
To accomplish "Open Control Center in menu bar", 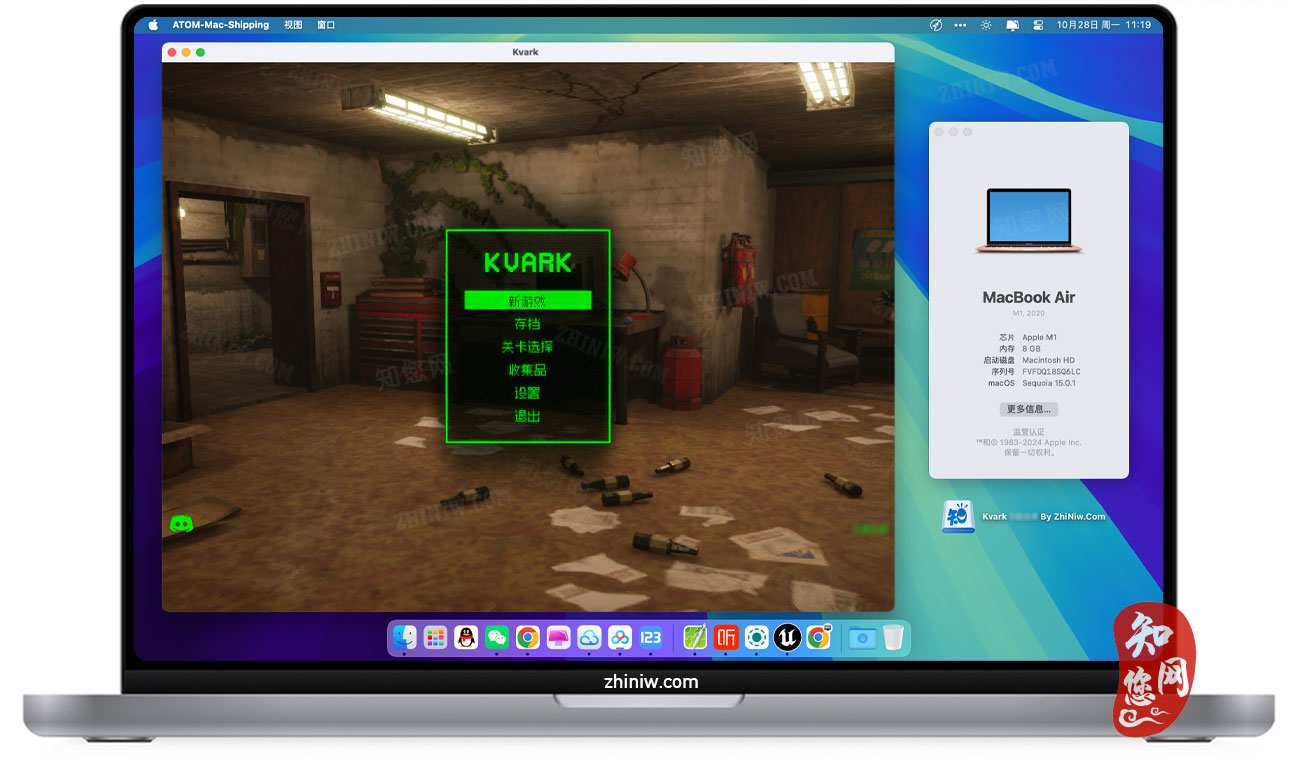I will pos(1037,25).
